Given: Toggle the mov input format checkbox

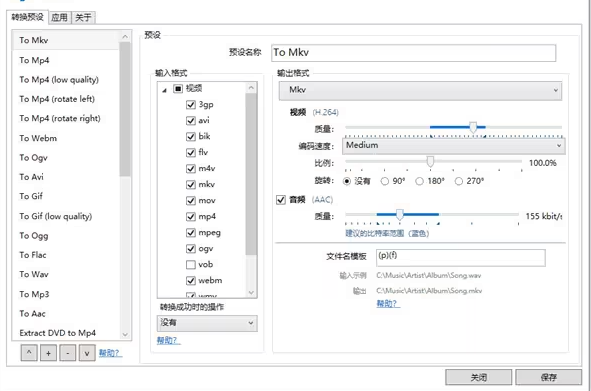Looking at the screenshot, I should (x=191, y=201).
